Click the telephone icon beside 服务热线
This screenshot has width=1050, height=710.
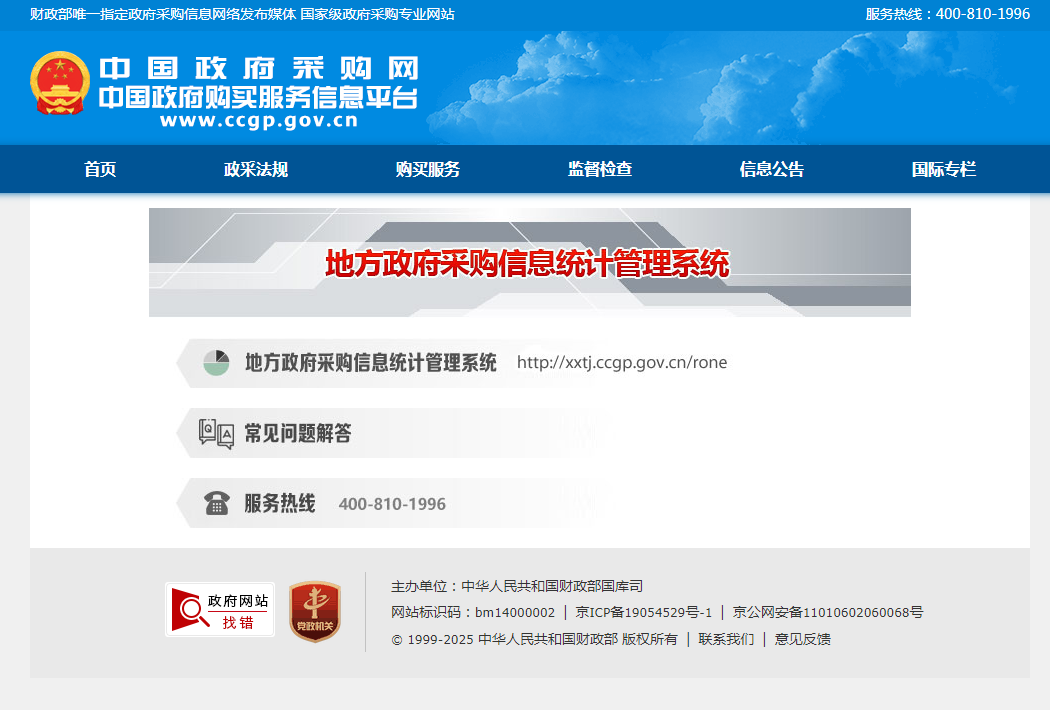[x=216, y=503]
